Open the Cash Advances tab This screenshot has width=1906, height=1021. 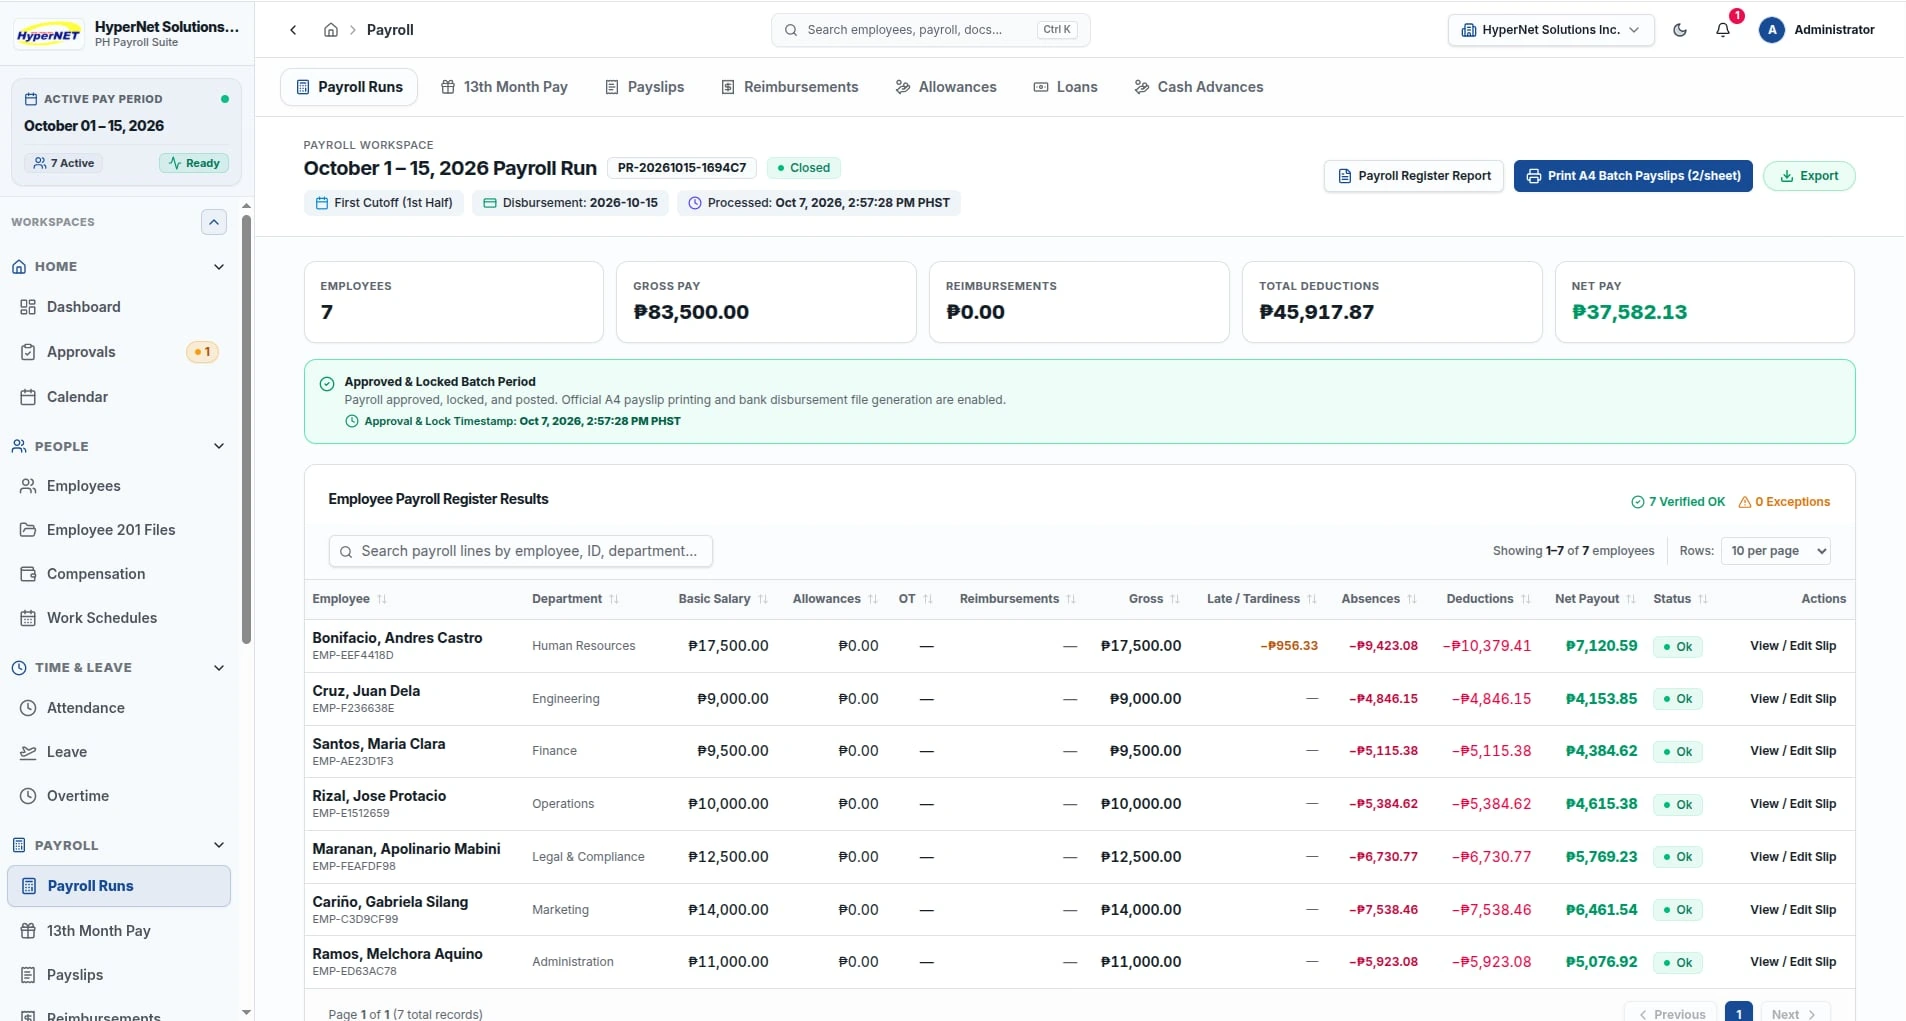pos(1198,87)
